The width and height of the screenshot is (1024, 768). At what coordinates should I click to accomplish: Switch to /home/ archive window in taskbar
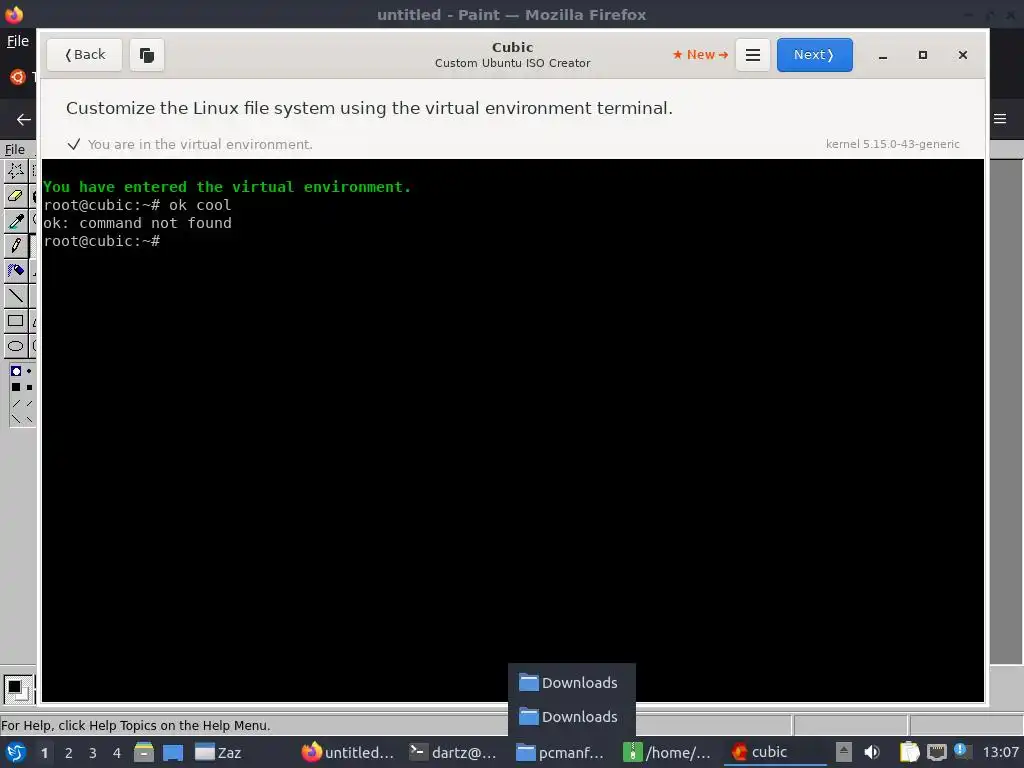click(x=667, y=752)
